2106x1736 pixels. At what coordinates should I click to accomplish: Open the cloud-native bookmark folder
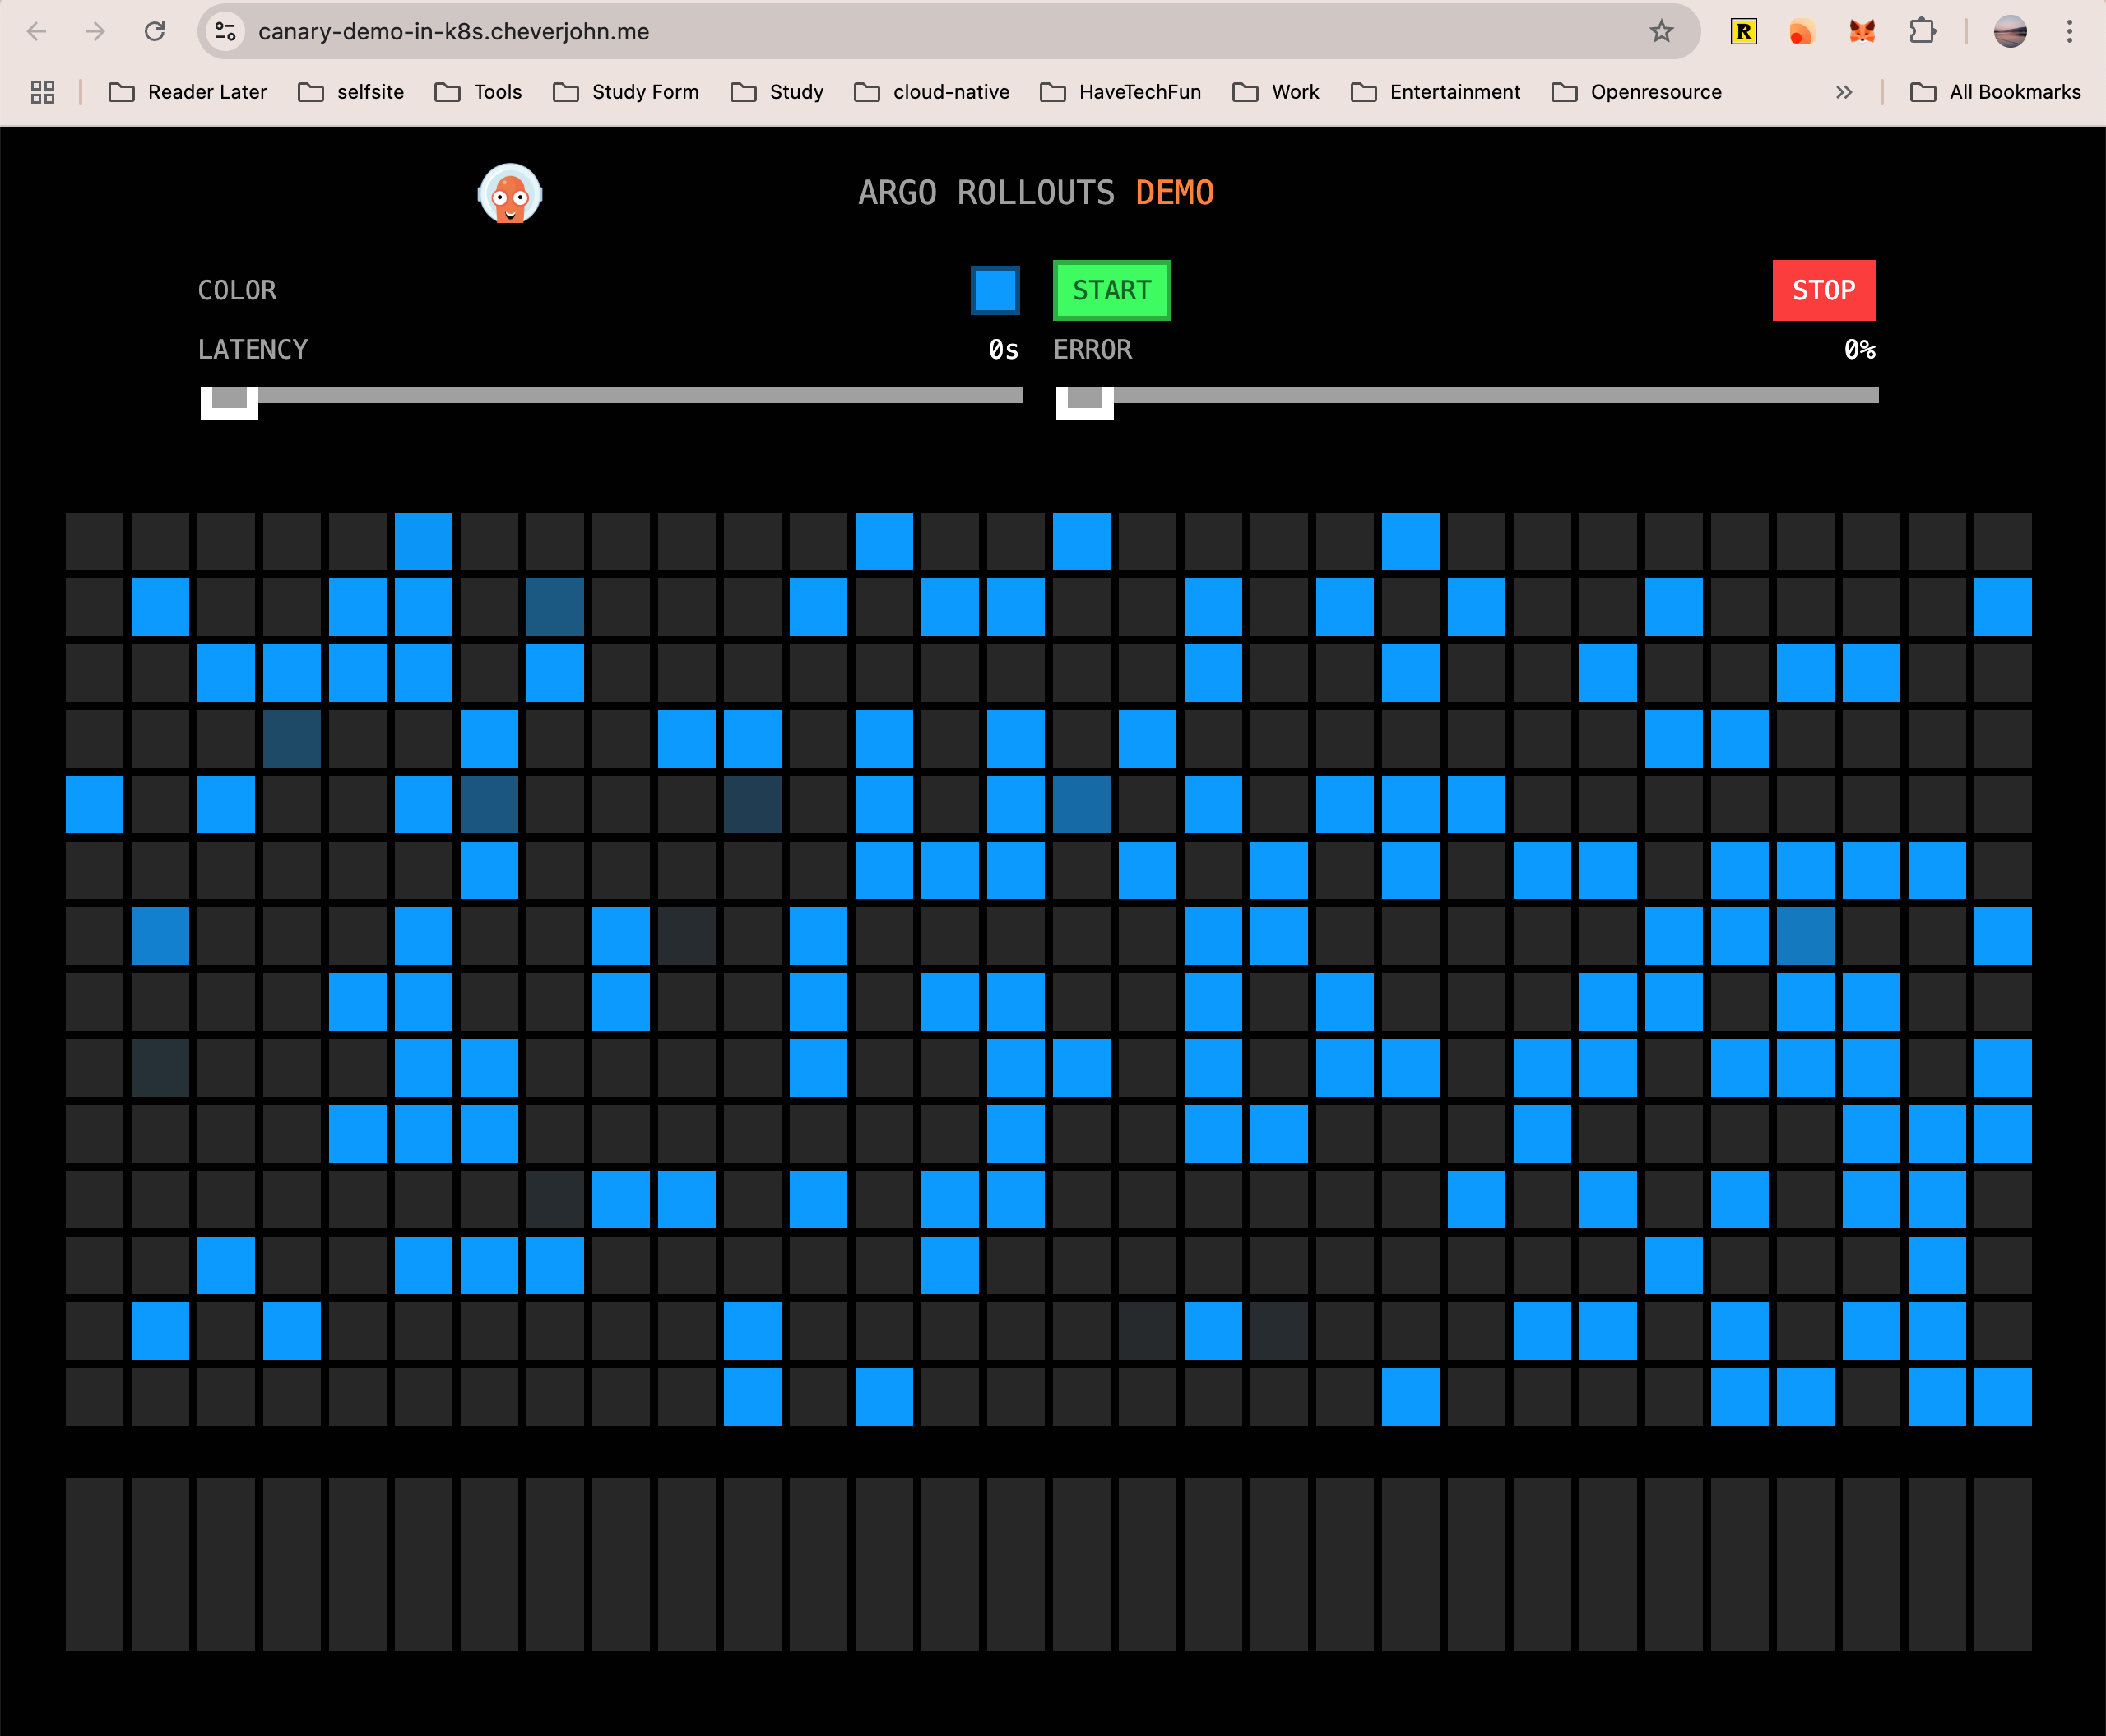(932, 92)
